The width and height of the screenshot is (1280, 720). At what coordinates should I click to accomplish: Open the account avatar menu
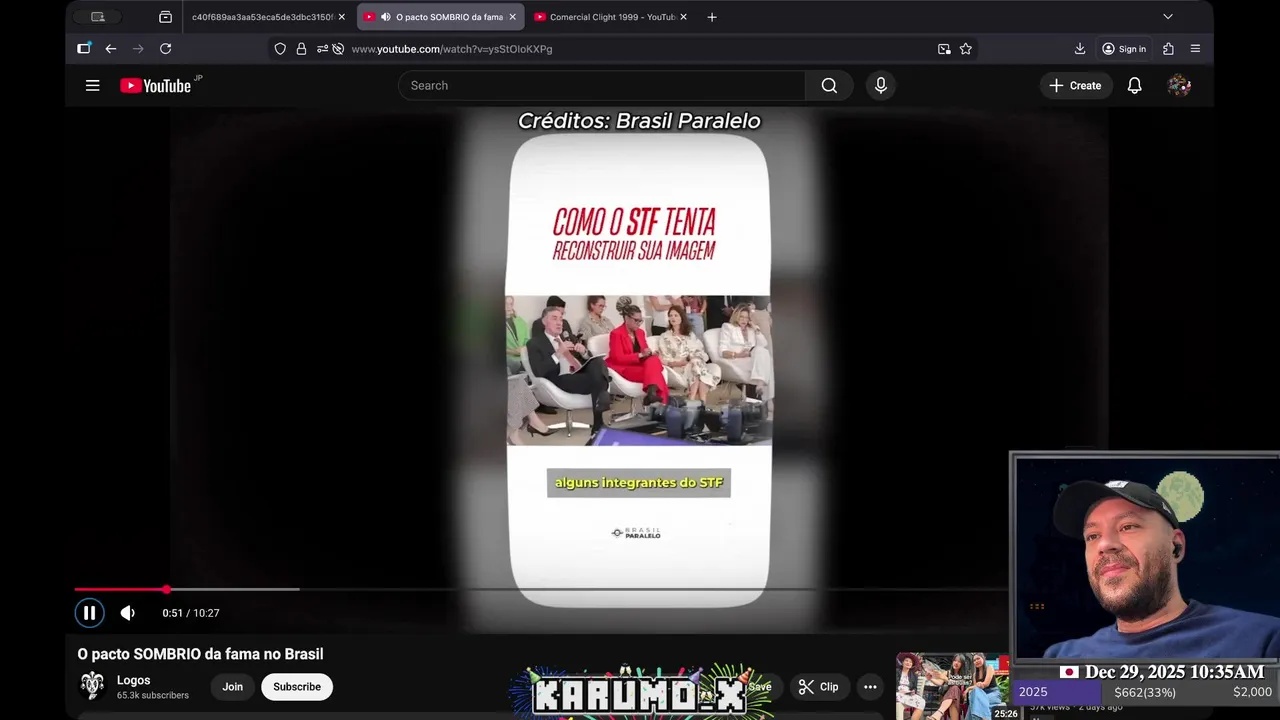pyautogui.click(x=1179, y=86)
